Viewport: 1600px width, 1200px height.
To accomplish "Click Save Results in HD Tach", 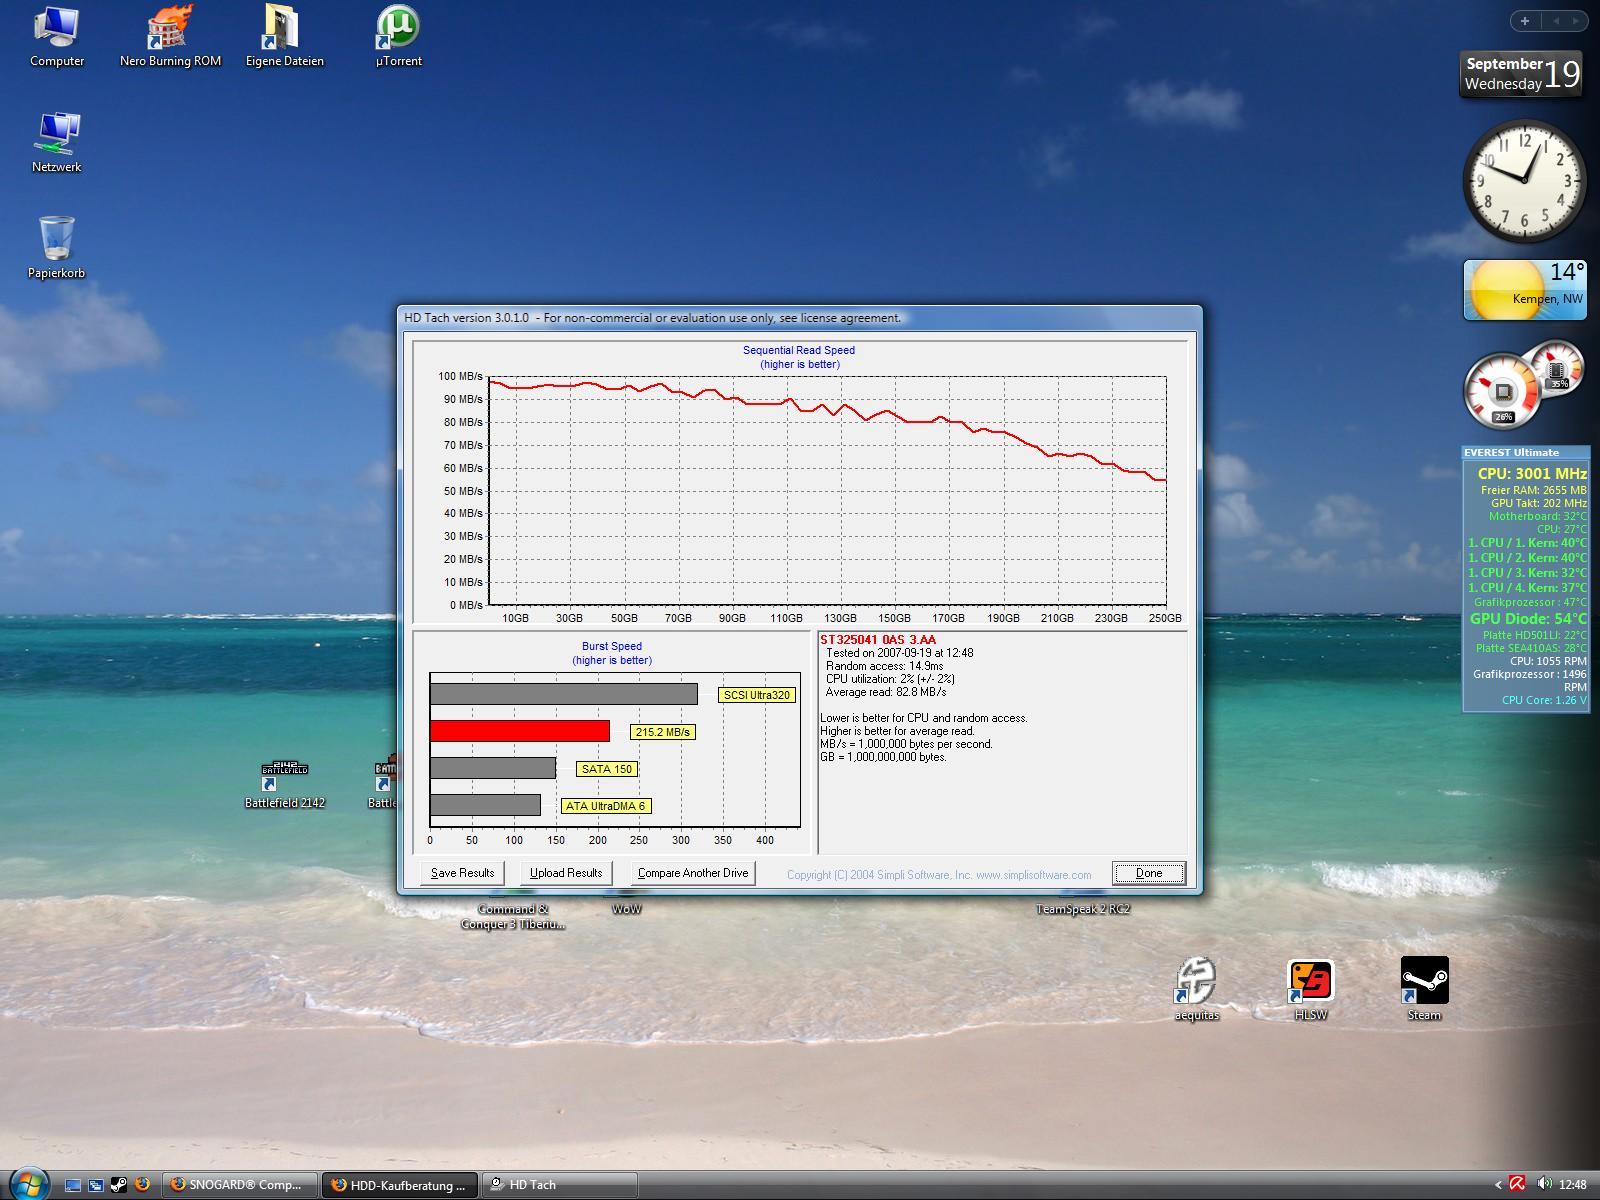I will (462, 873).
